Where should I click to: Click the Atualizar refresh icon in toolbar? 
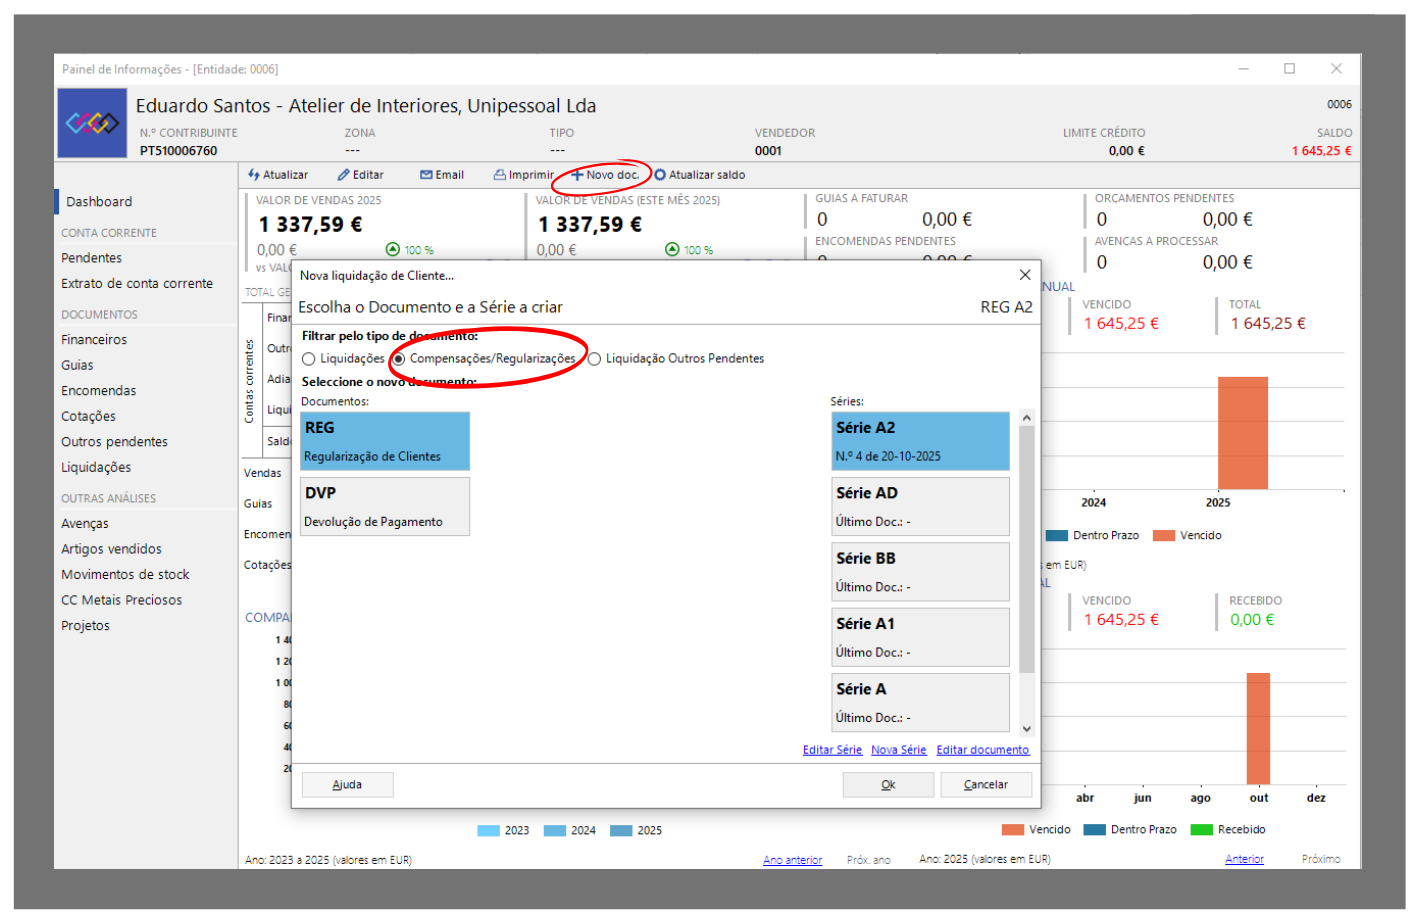(x=254, y=175)
